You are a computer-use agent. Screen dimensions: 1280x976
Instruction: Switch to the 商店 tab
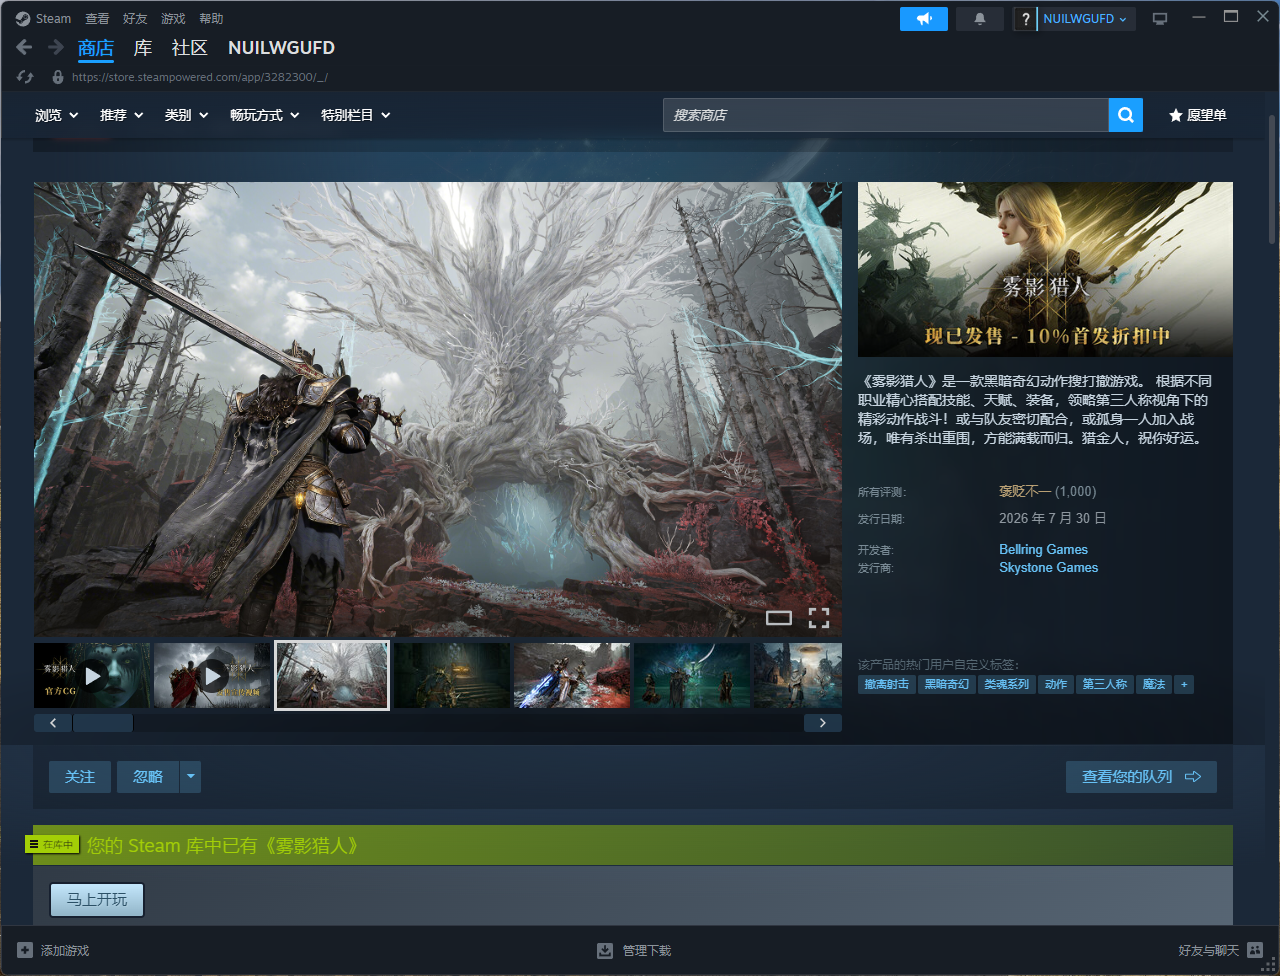pos(96,48)
